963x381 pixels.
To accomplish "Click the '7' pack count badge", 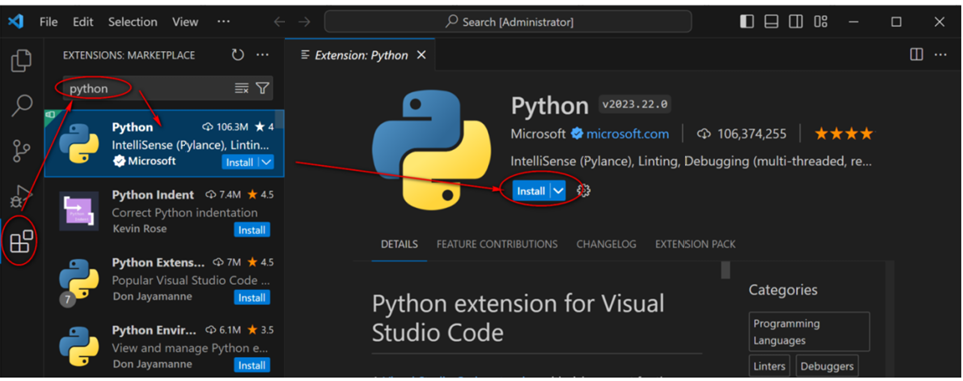I will pos(68,299).
